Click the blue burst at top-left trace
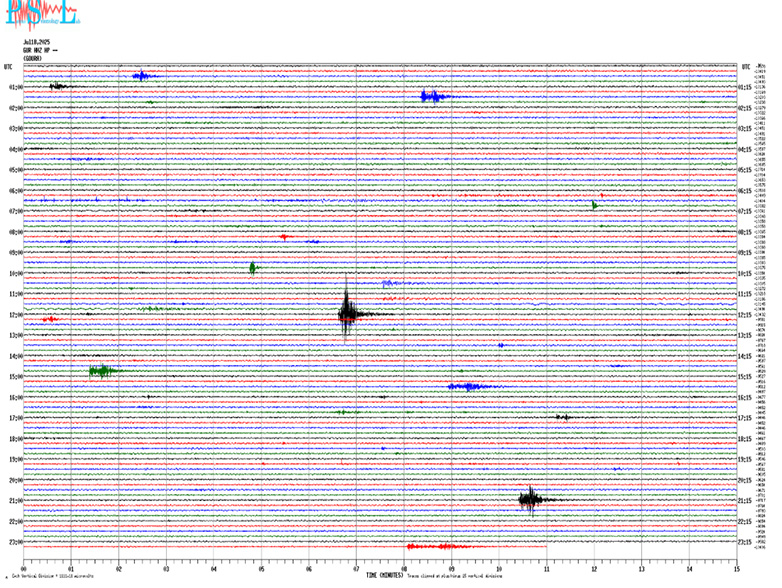 142,76
